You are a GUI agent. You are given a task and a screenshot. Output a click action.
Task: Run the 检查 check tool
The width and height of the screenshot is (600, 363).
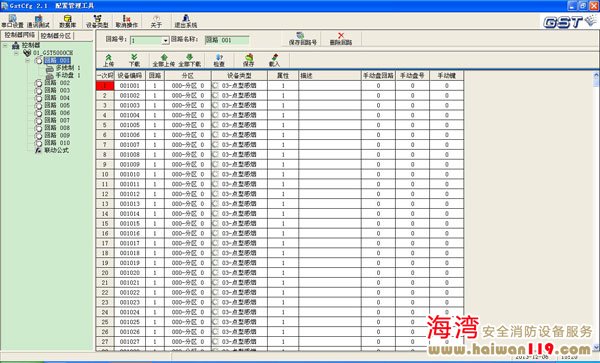point(219,60)
